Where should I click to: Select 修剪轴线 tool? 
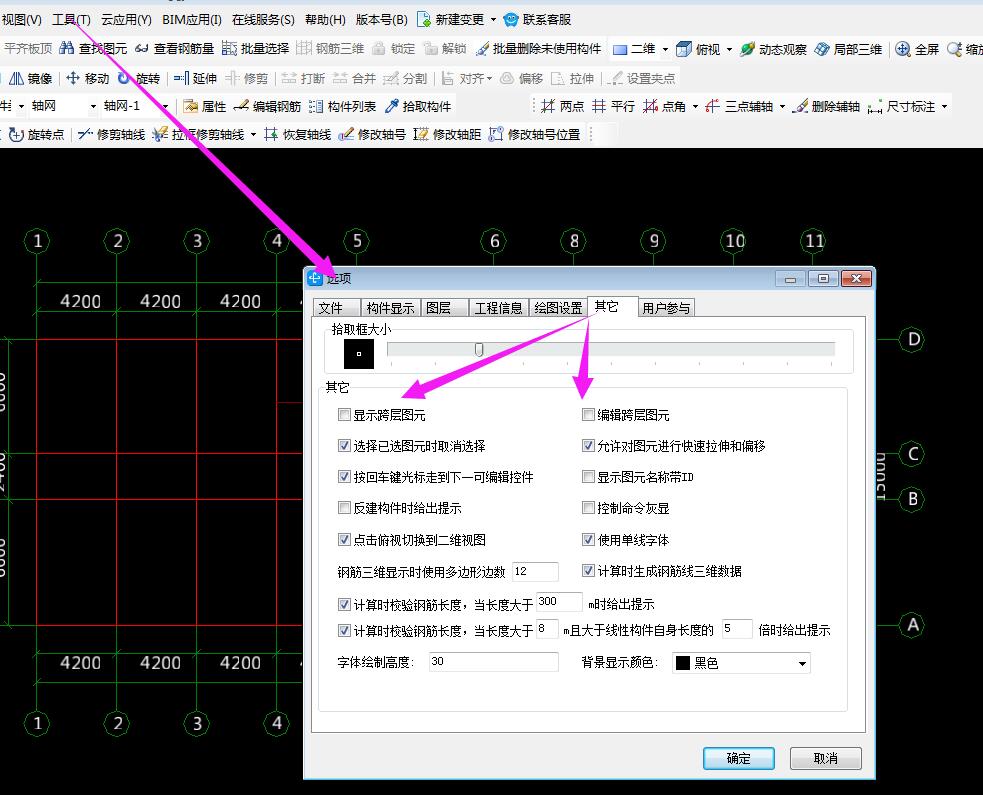(112, 134)
